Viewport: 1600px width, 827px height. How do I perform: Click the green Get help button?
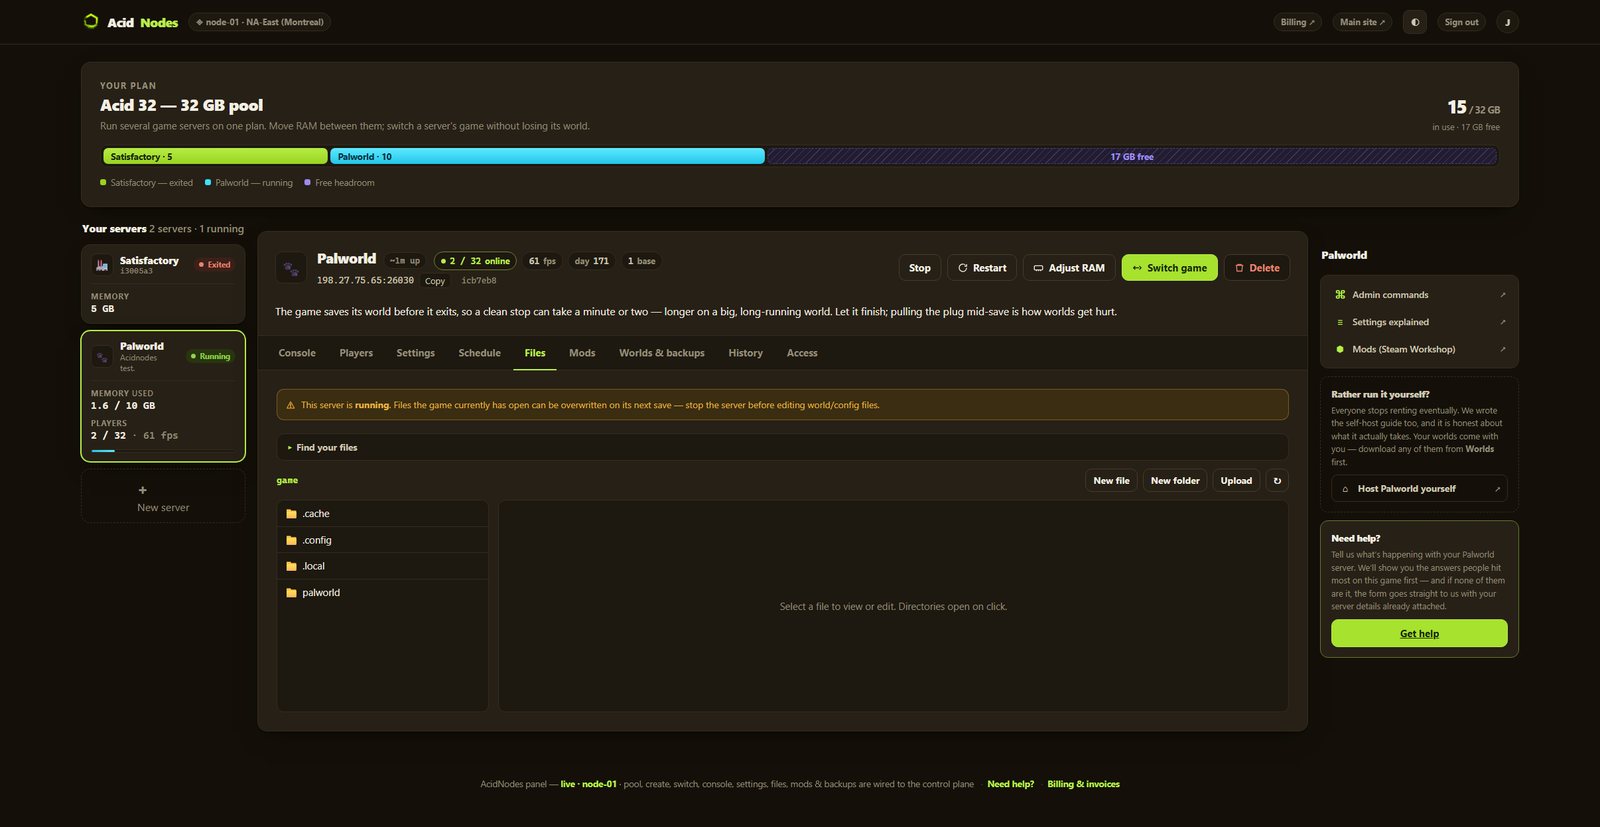(x=1419, y=633)
